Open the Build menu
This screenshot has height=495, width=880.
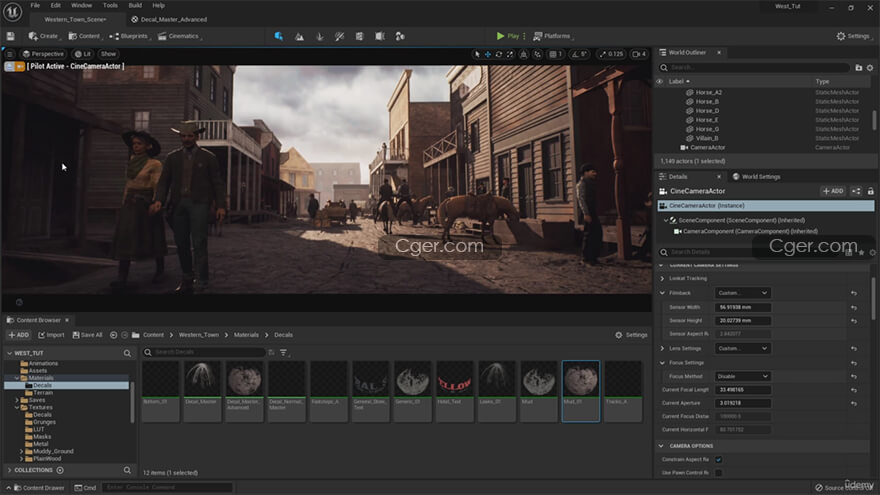pyautogui.click(x=135, y=6)
